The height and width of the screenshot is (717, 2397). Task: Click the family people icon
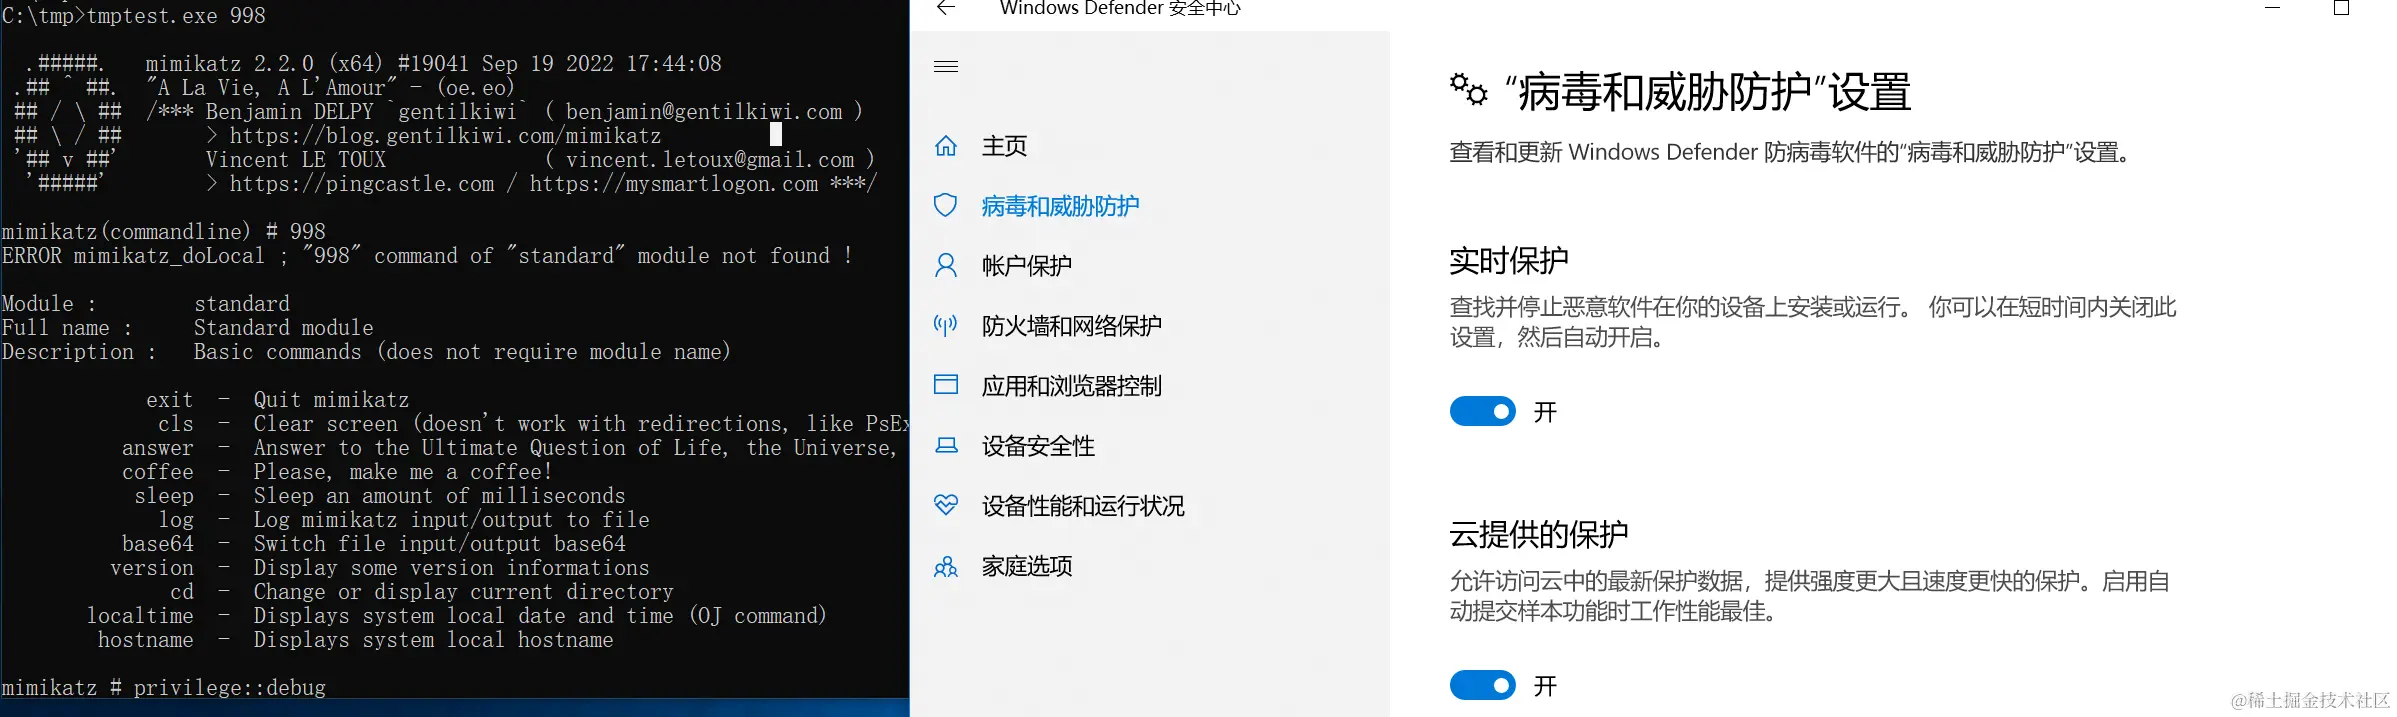(945, 567)
